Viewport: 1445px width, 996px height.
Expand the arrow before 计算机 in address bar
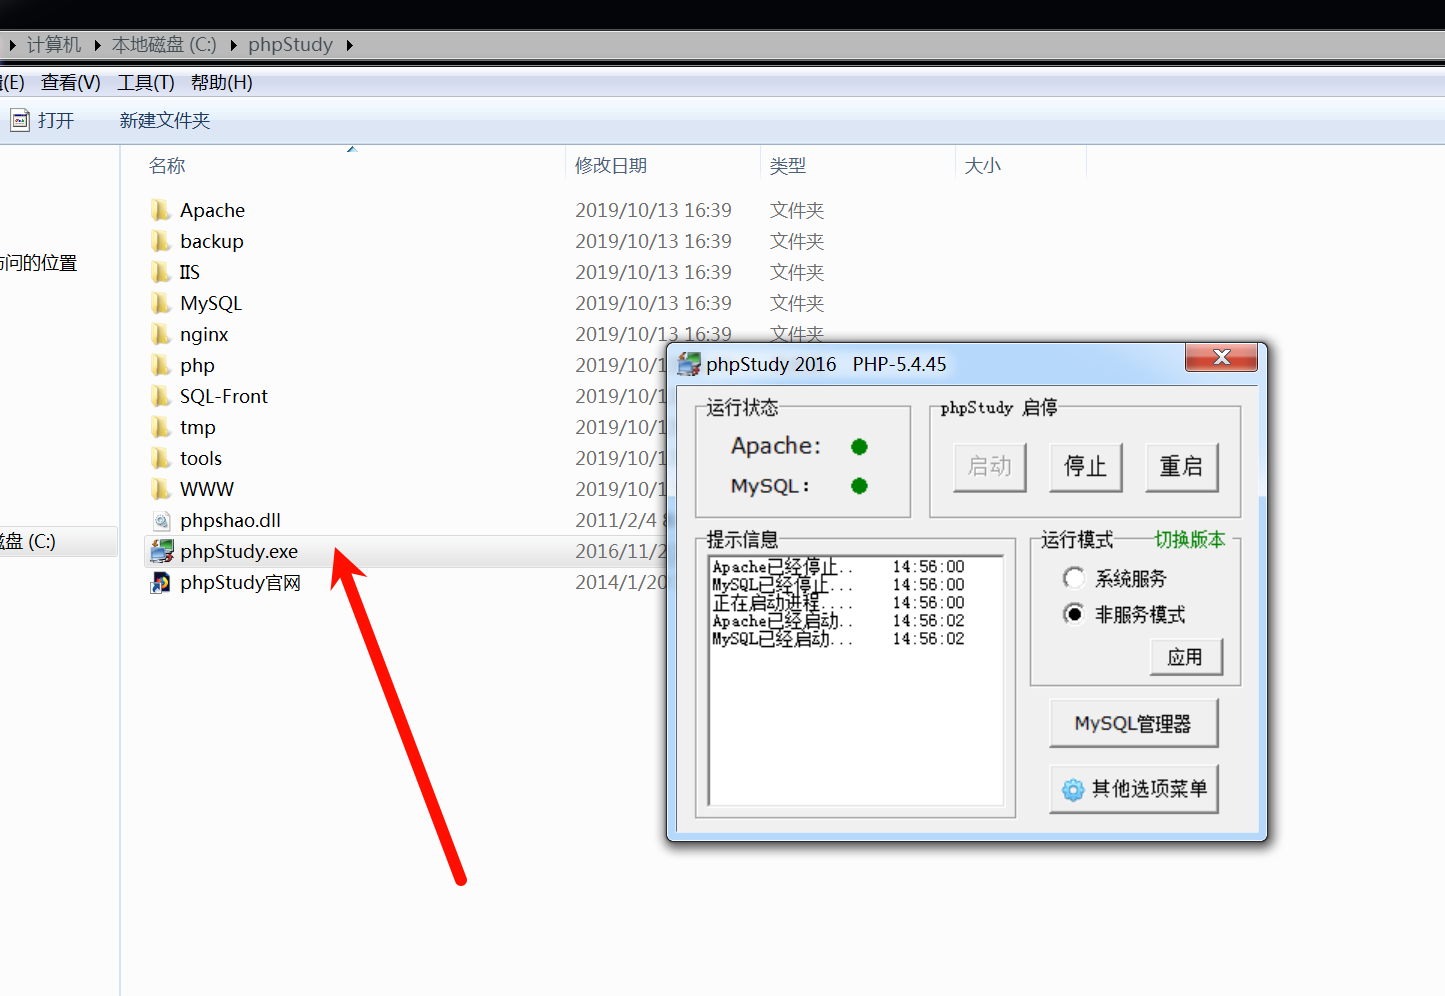point(12,45)
